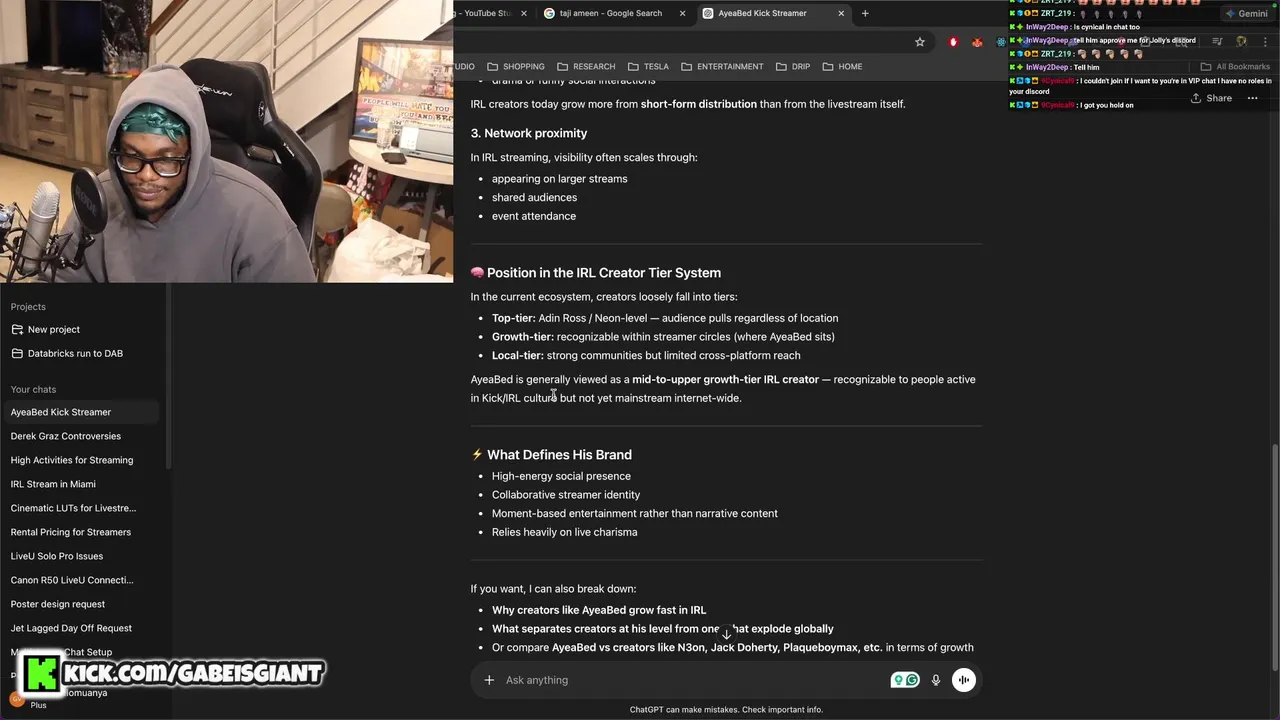Click the scroll-to-bottom arrow button
The image size is (1280, 720).
point(726,634)
